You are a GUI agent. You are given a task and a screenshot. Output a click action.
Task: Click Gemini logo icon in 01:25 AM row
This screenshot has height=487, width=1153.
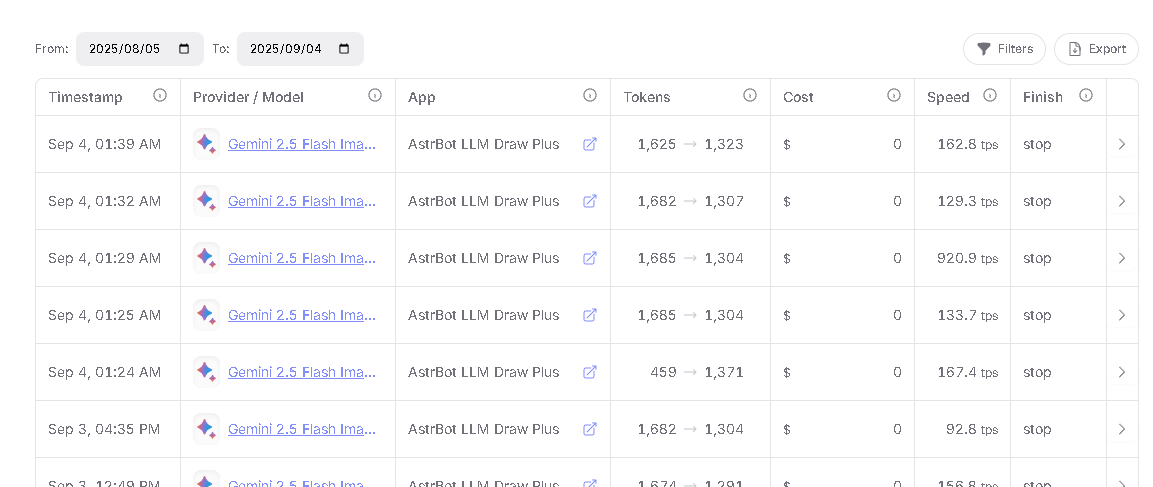pos(207,315)
